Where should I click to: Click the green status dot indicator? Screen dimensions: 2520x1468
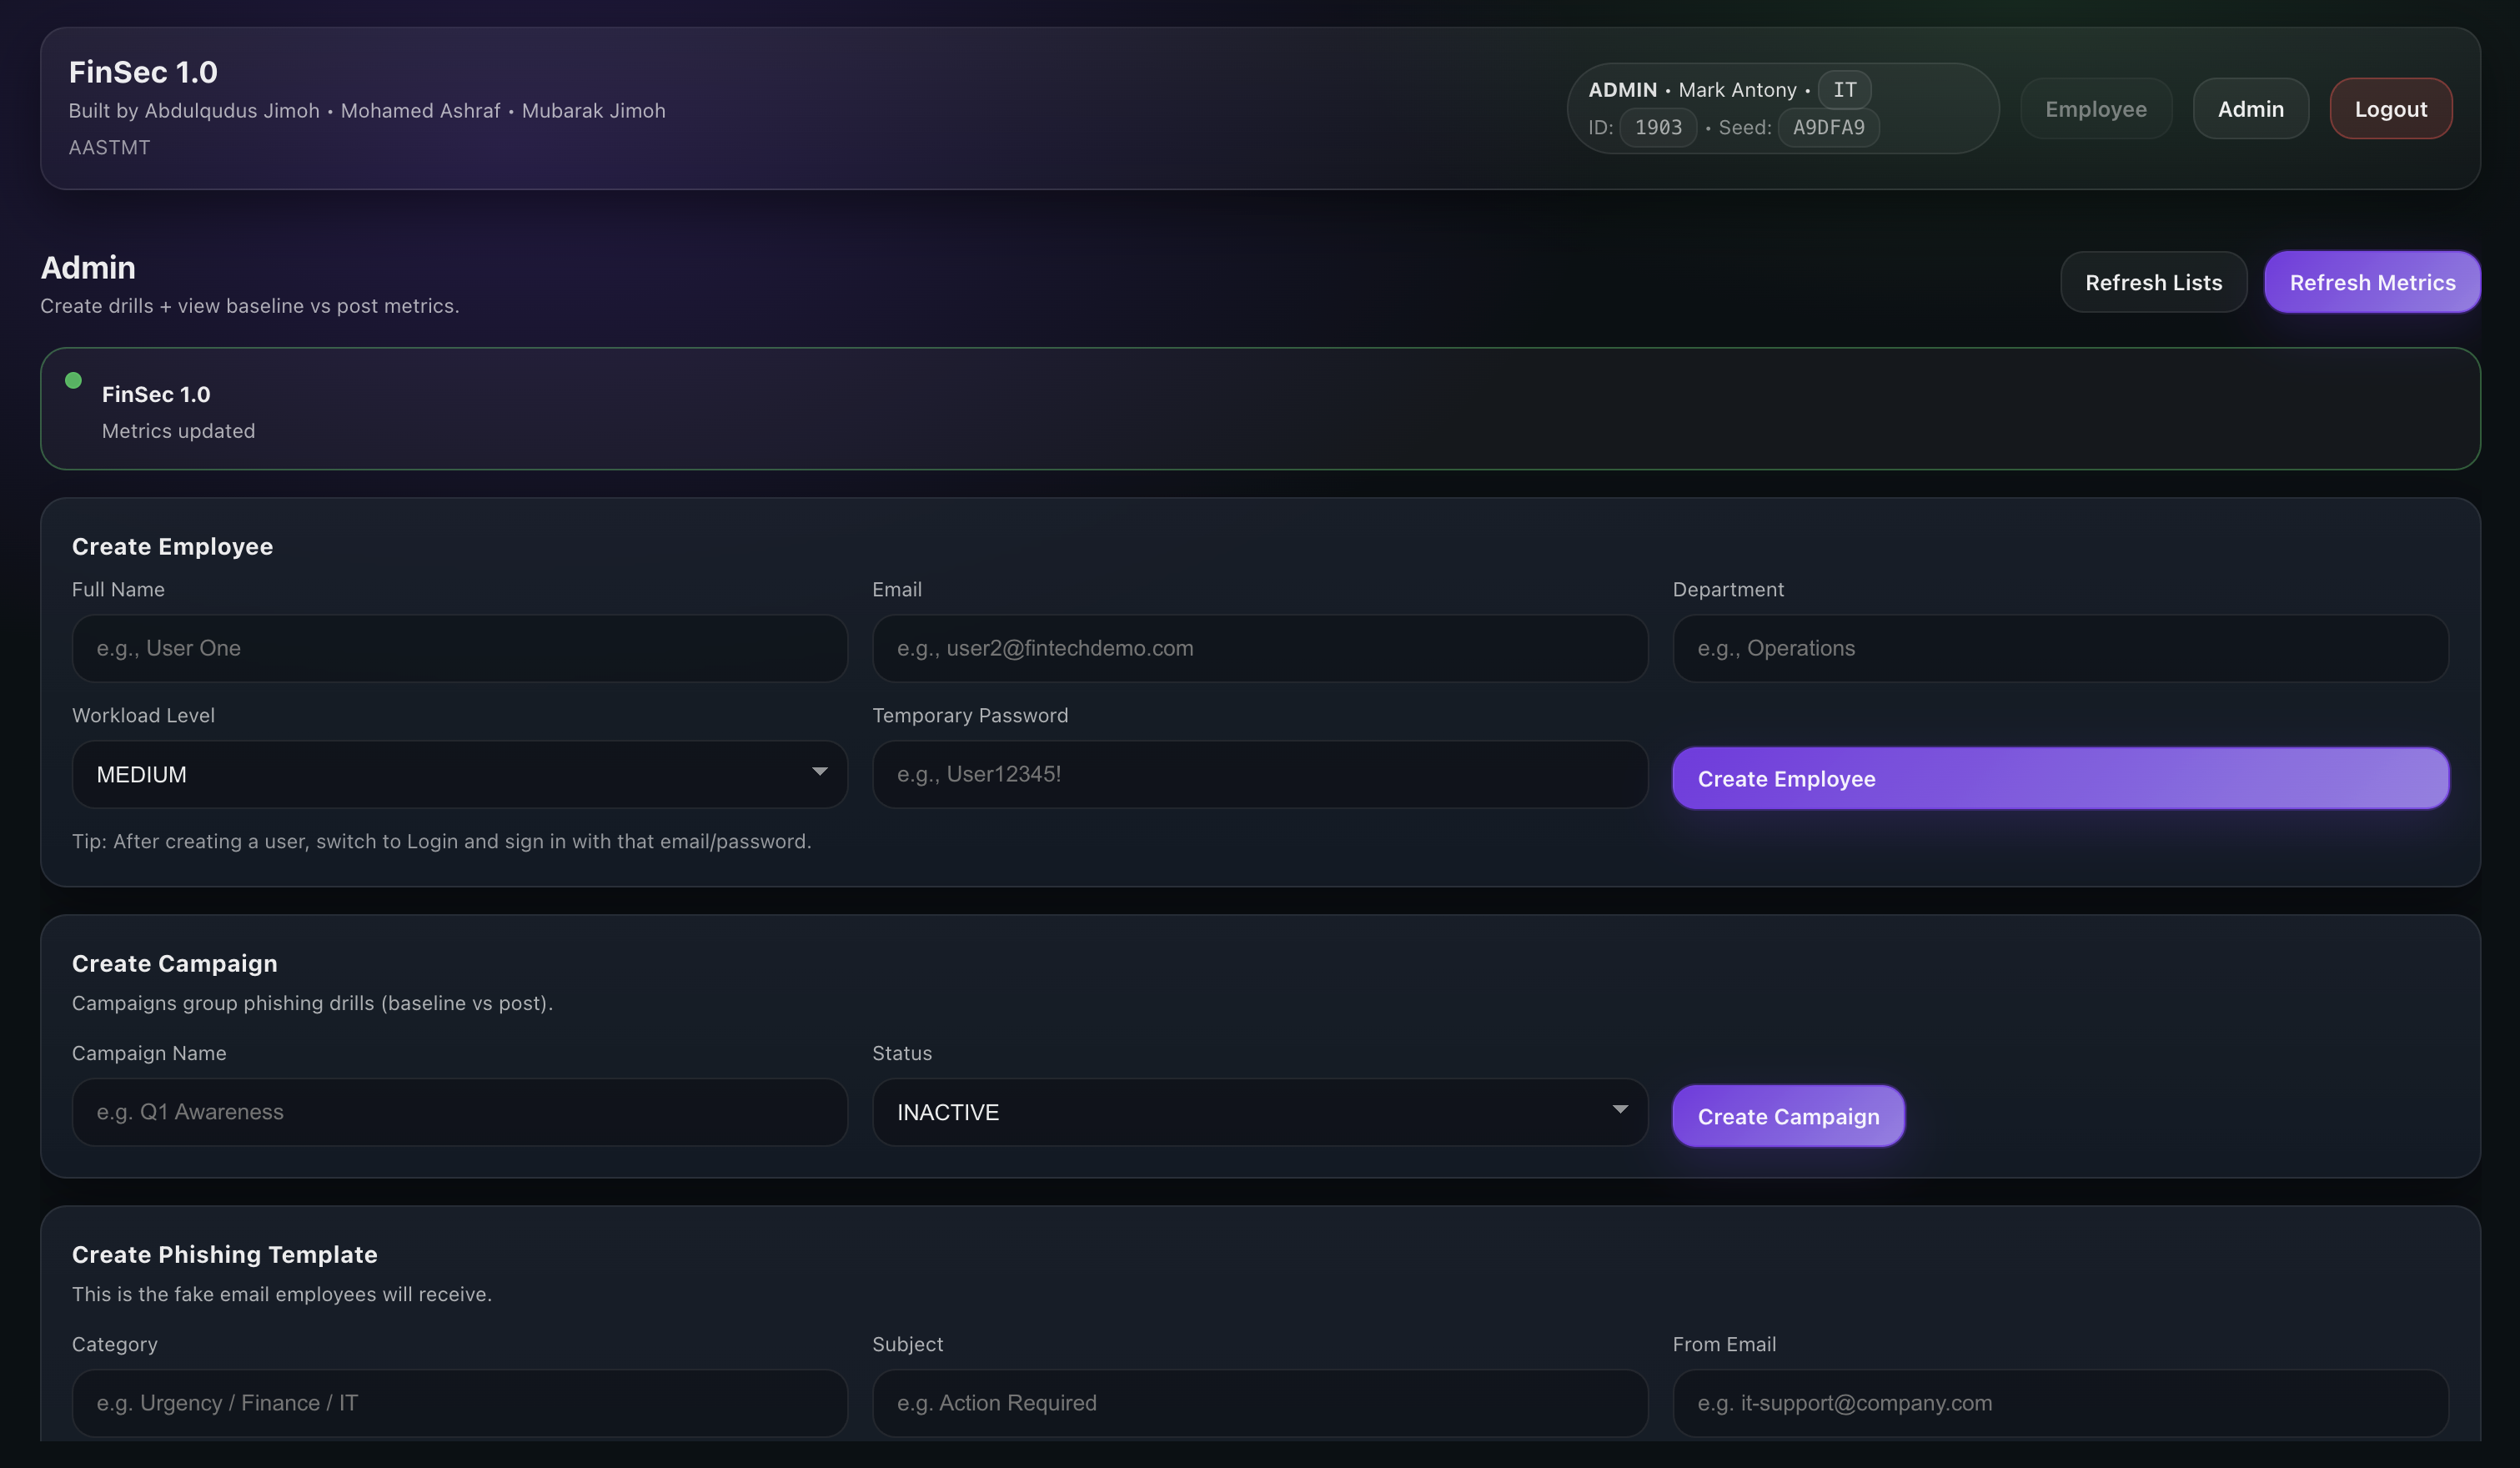click(x=73, y=380)
